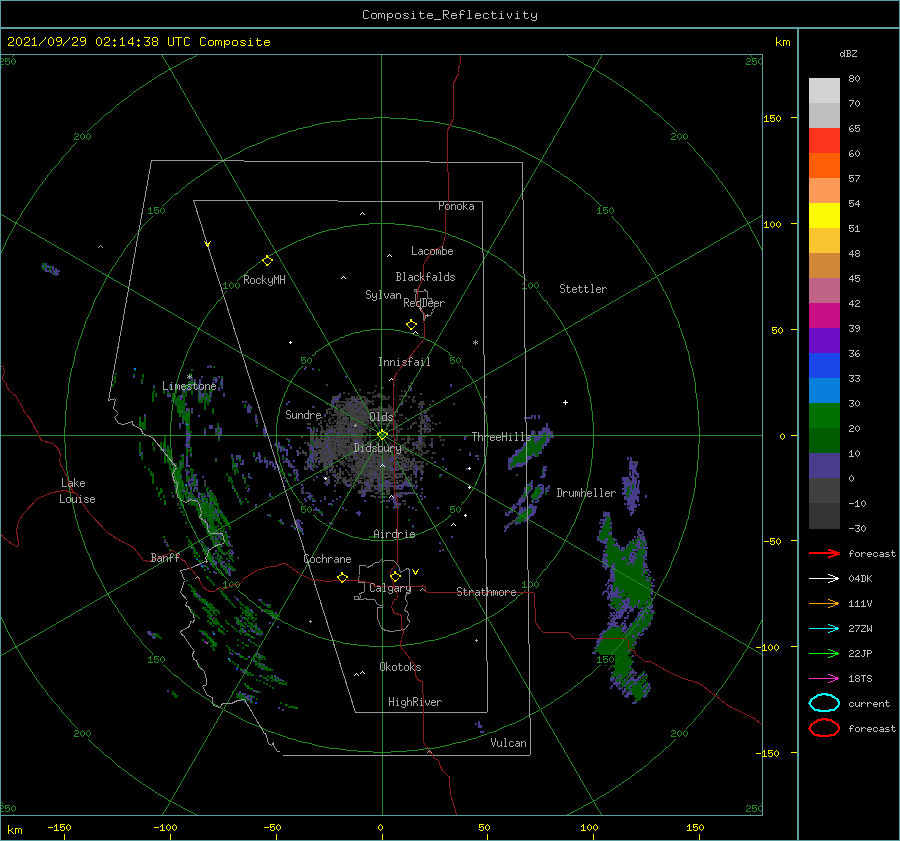Click the white 04DK arrow in legend
Viewport: 900px width, 841px height.
[824, 578]
